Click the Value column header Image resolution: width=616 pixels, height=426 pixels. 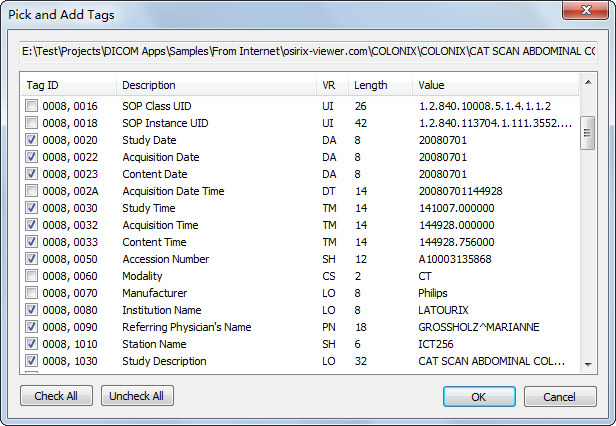pyautogui.click(x=495, y=85)
